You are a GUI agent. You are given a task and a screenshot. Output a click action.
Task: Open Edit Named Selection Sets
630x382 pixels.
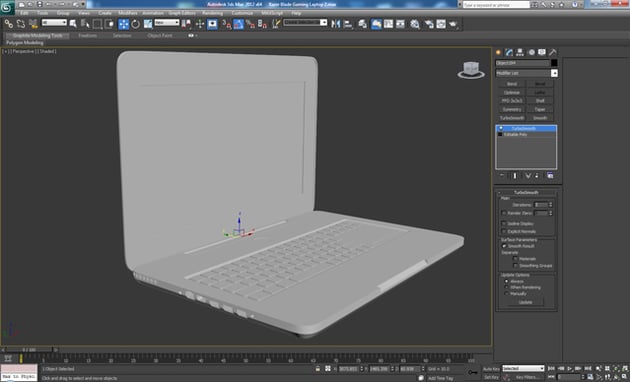tap(276, 24)
